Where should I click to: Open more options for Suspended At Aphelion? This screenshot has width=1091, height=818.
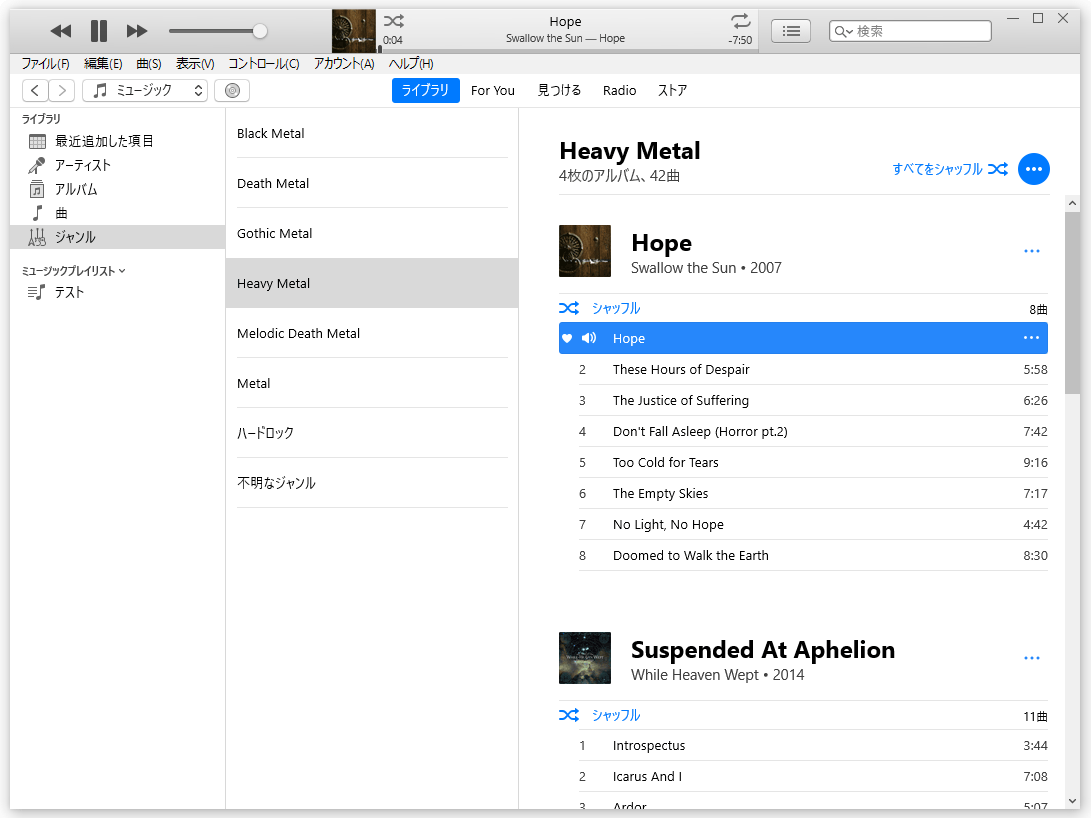pyautogui.click(x=1032, y=658)
